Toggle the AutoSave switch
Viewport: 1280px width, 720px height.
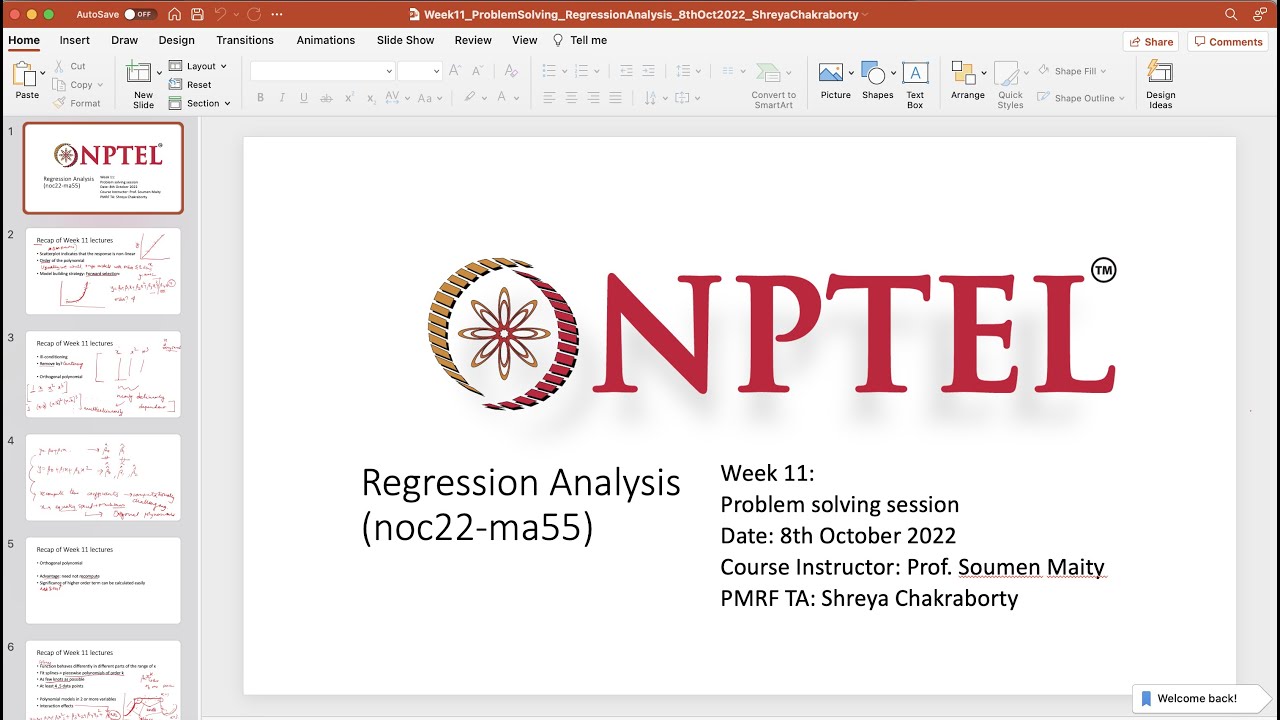pyautogui.click(x=139, y=14)
